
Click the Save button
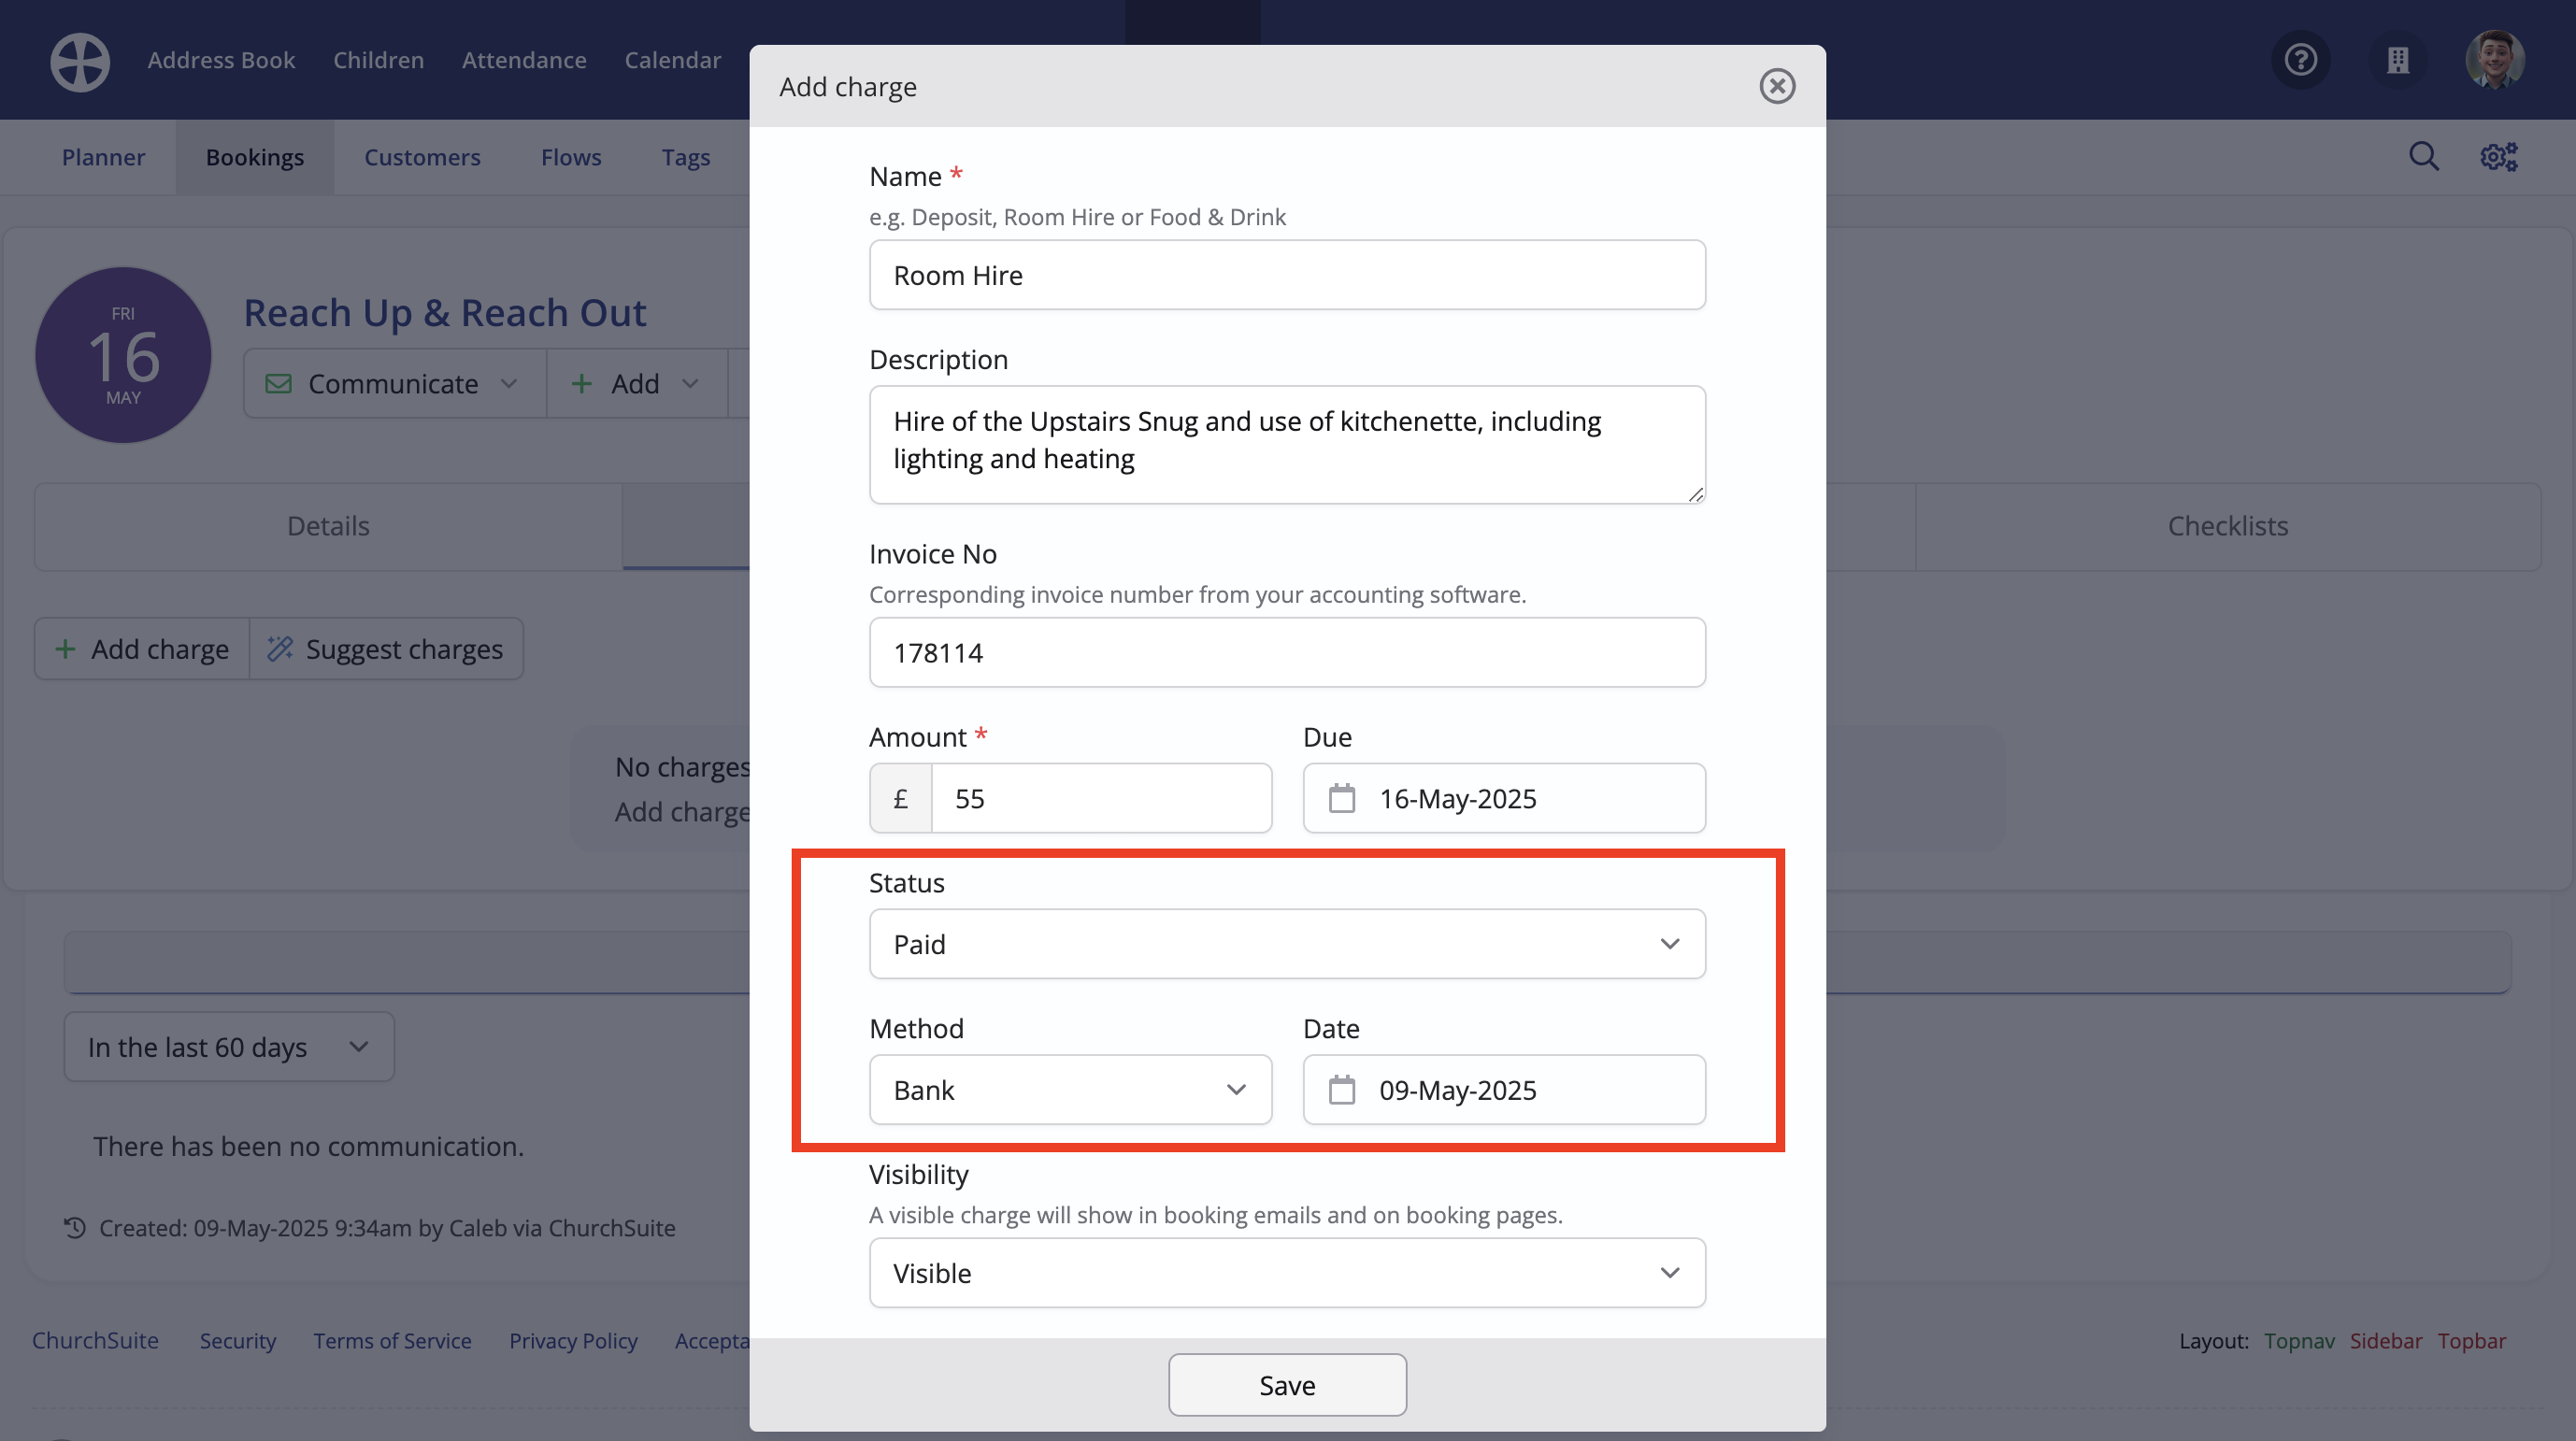[x=1287, y=1384]
